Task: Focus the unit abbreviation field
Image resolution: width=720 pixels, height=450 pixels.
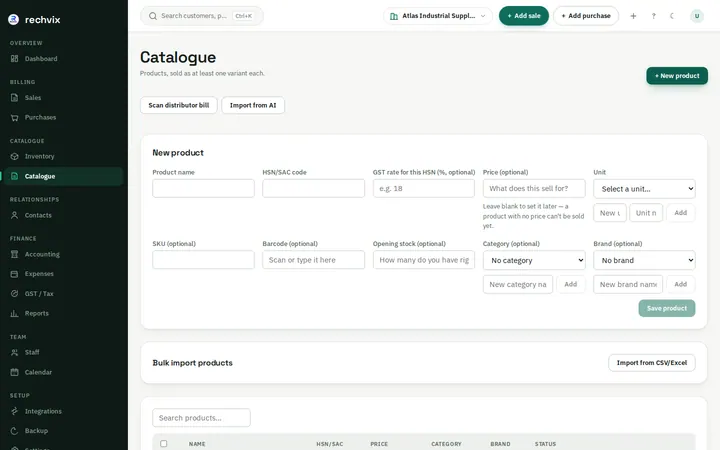Action: click(x=646, y=213)
